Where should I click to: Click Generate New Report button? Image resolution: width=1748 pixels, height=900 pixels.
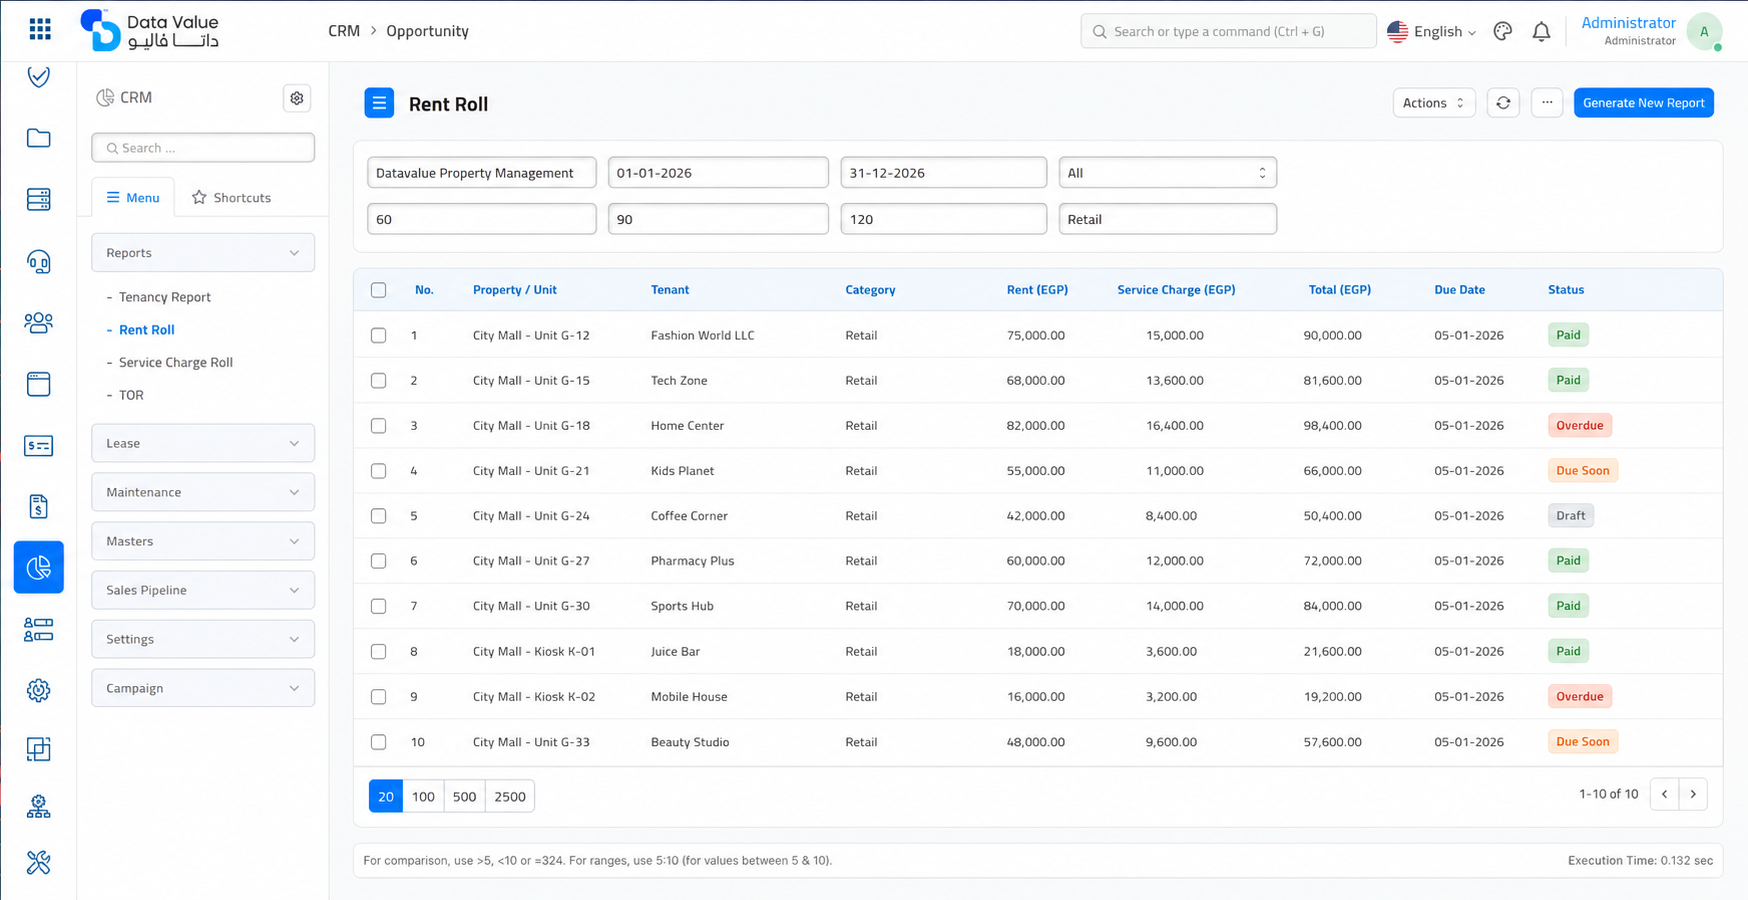point(1643,103)
